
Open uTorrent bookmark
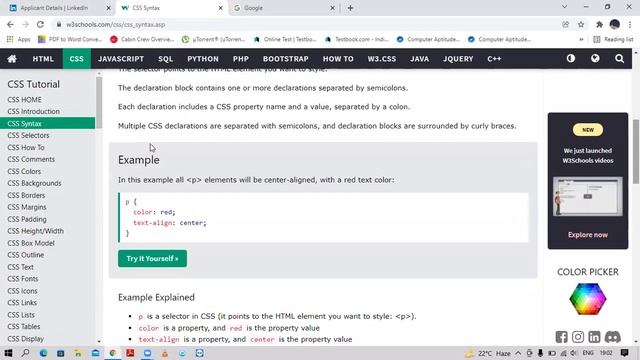[213, 39]
